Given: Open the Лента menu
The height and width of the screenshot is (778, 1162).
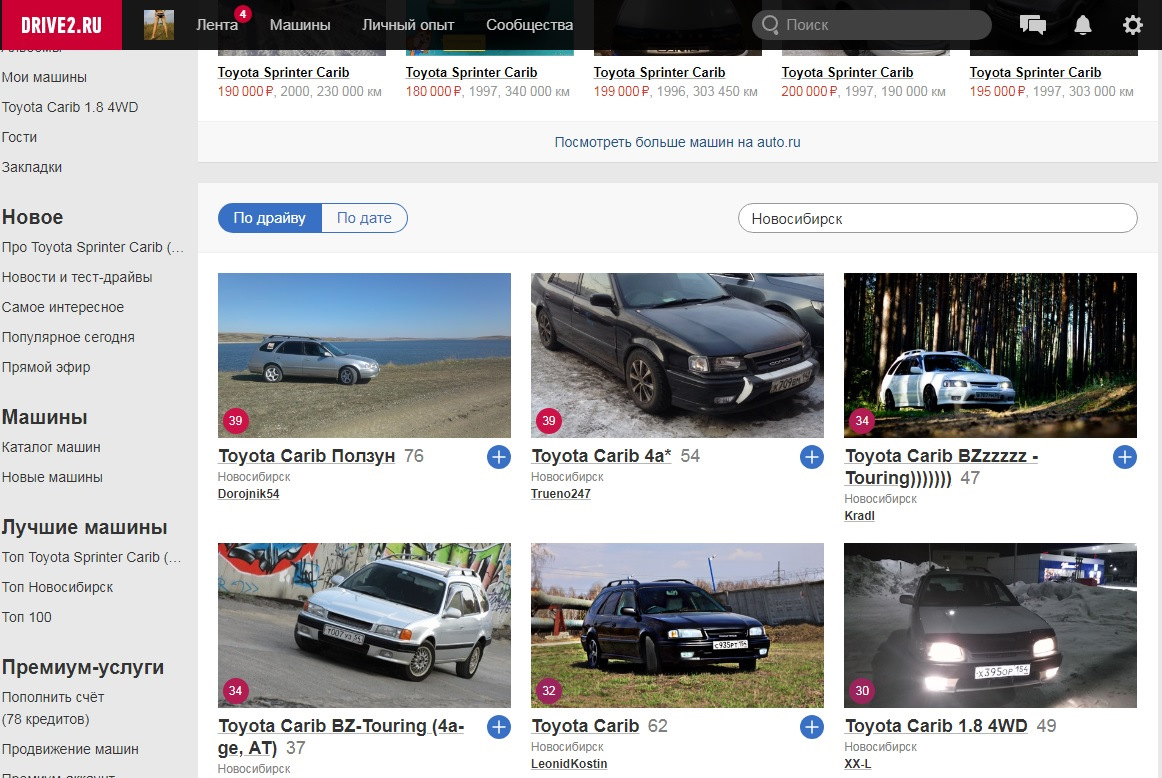Looking at the screenshot, I should pyautogui.click(x=217, y=24).
